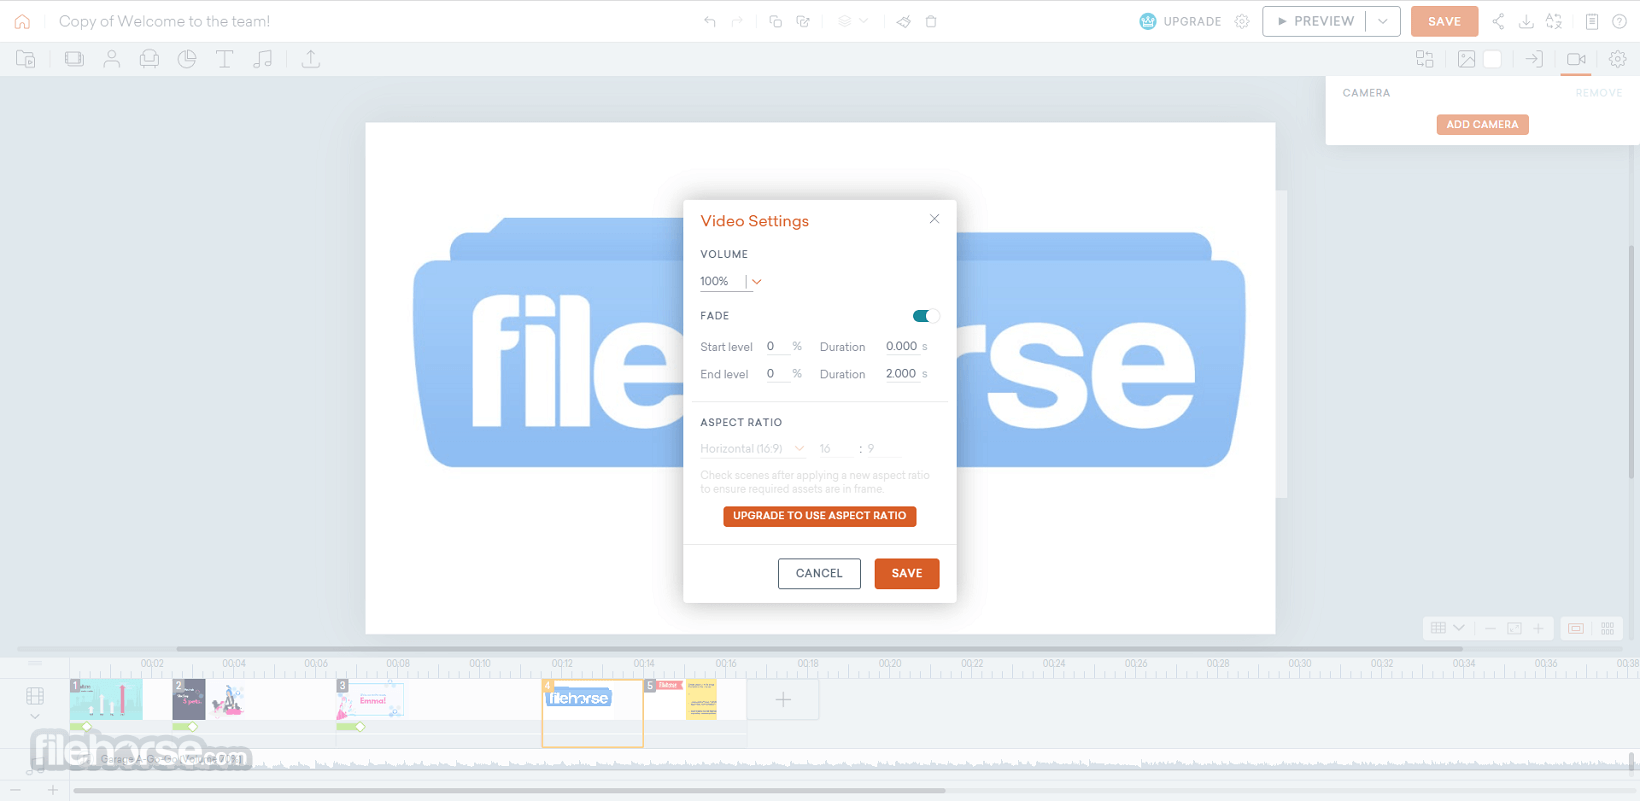Go to the home dashboard icon
This screenshot has height=801, width=1640.
22,21
